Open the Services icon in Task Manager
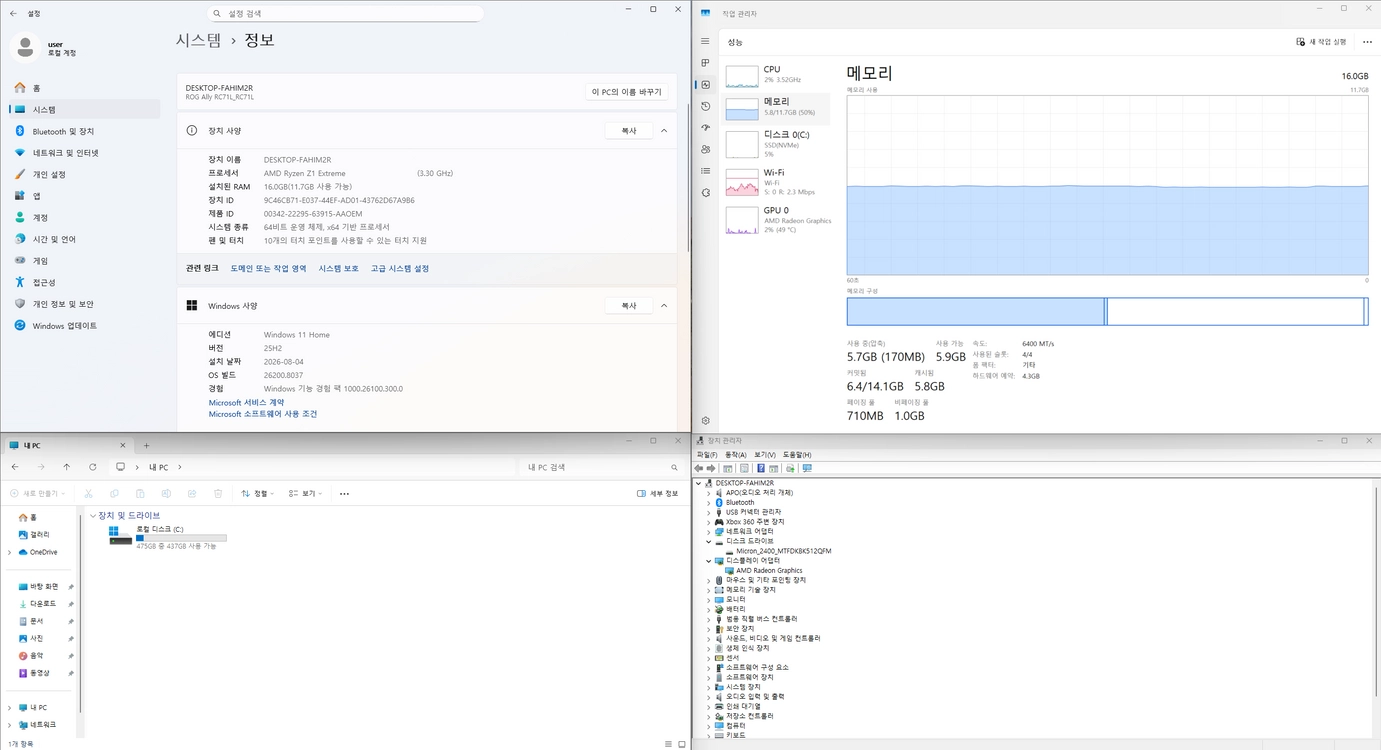 [x=705, y=192]
